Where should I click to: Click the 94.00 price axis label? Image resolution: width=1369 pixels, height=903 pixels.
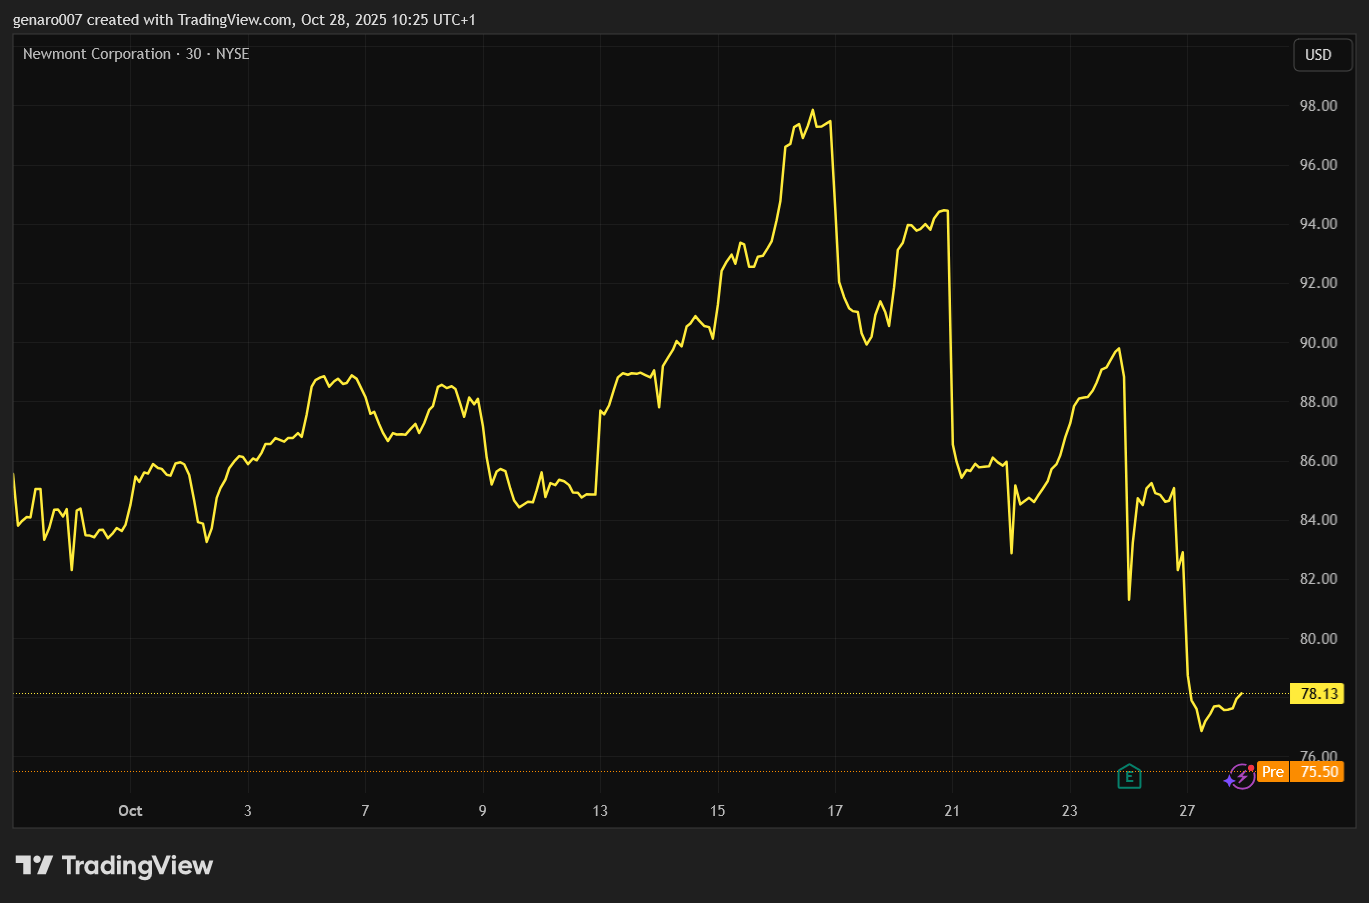coord(1318,223)
